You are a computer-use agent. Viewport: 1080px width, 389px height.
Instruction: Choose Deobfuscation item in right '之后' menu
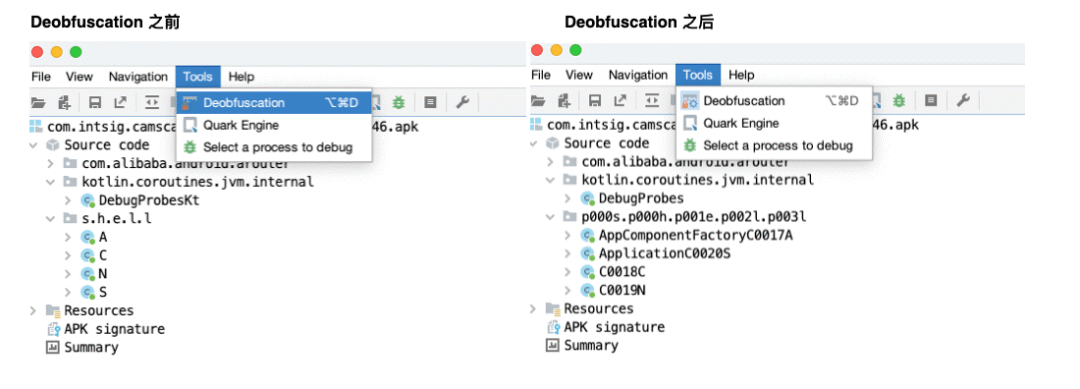[x=774, y=101]
